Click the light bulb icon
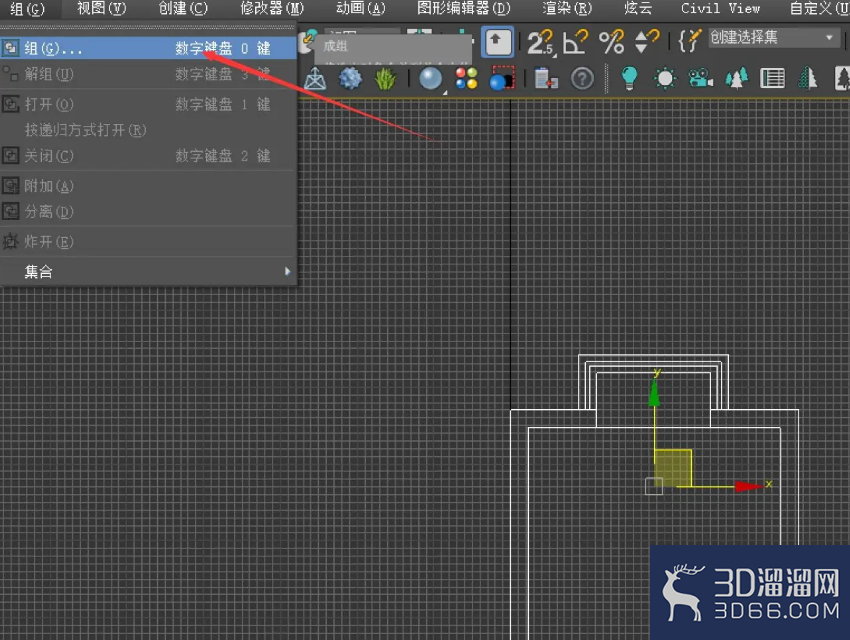This screenshot has width=850, height=640. point(629,79)
